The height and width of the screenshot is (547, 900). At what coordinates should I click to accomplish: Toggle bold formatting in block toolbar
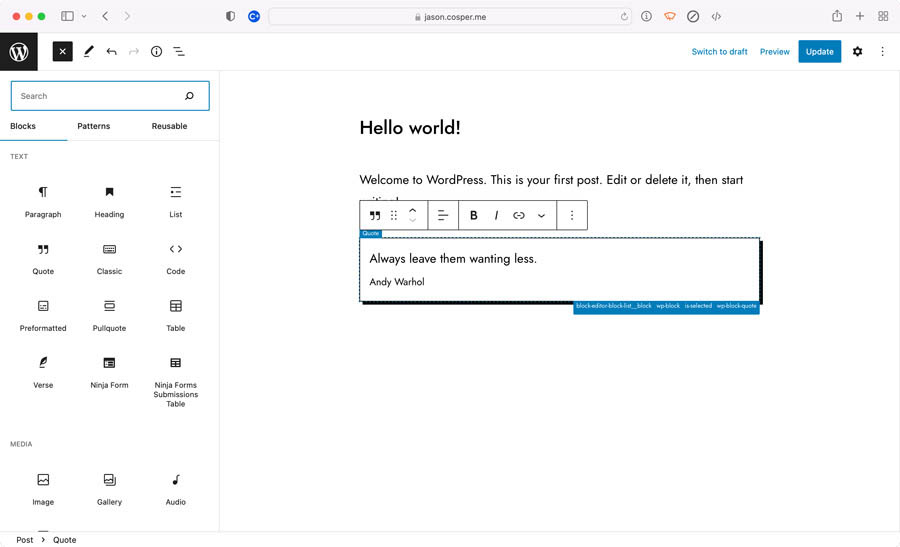[x=474, y=215]
